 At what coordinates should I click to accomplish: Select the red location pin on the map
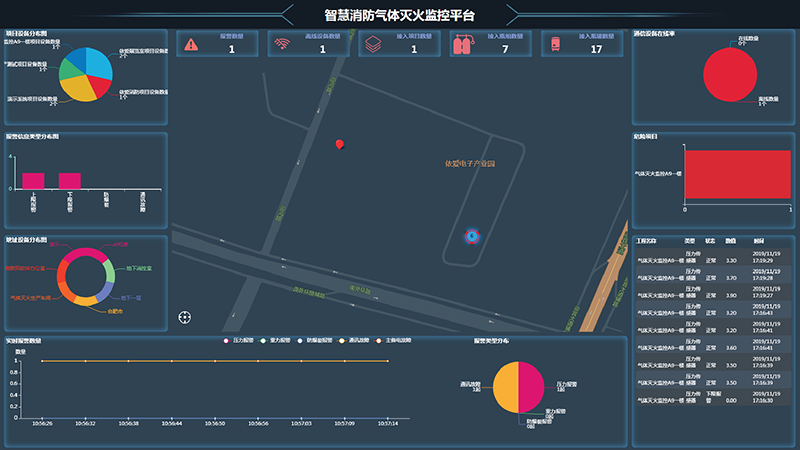pos(339,145)
